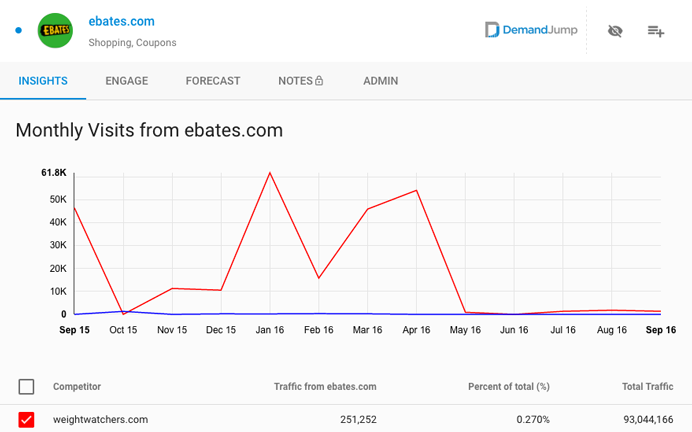The image size is (692, 432).
Task: Open the locked NOTES tab
Action: 301,81
